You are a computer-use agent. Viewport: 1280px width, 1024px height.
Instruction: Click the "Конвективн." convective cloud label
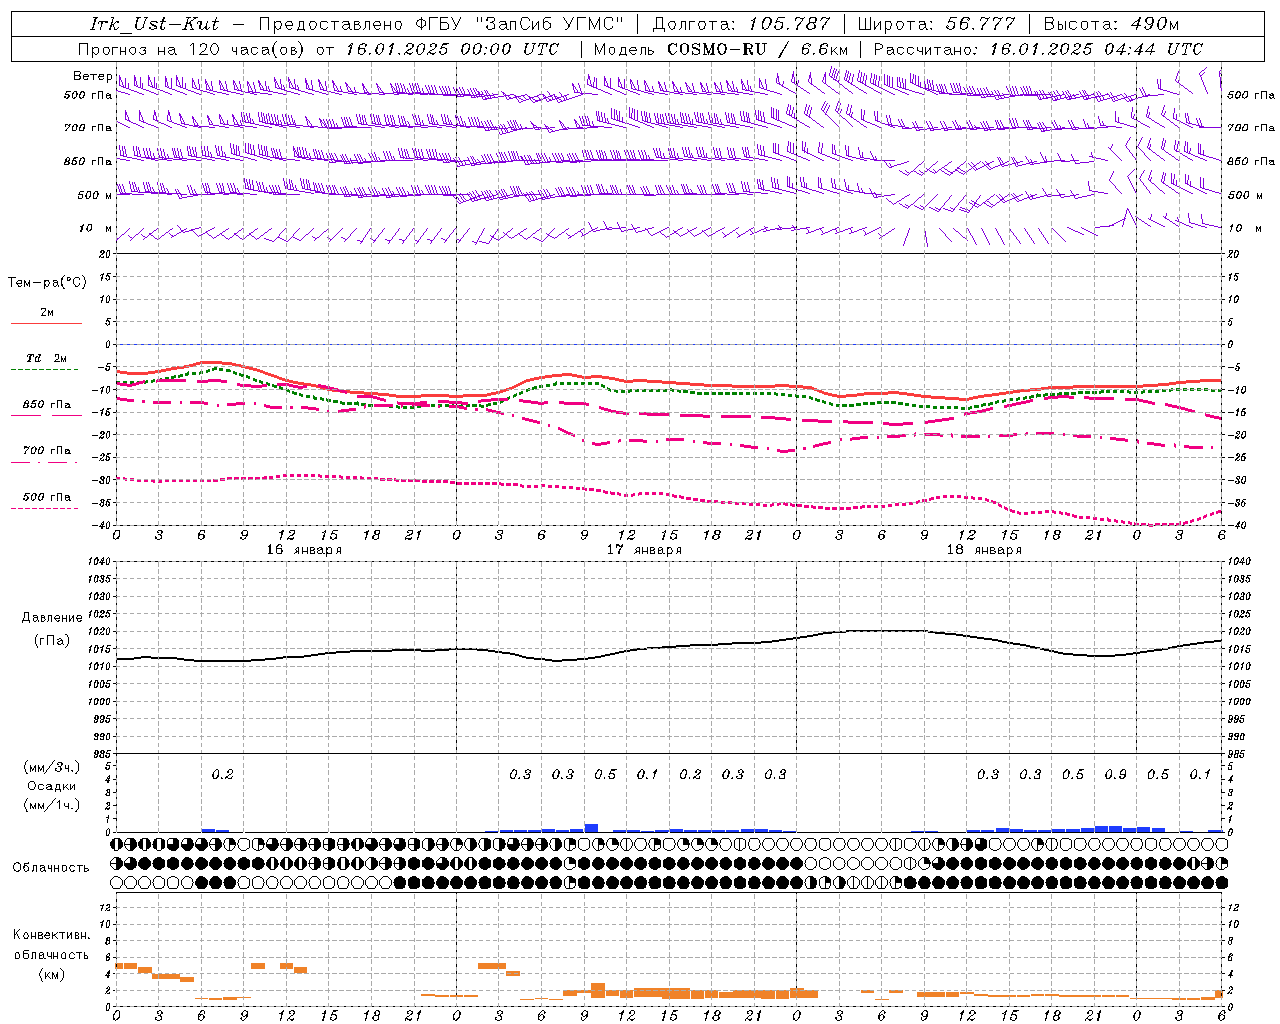pos(51,935)
